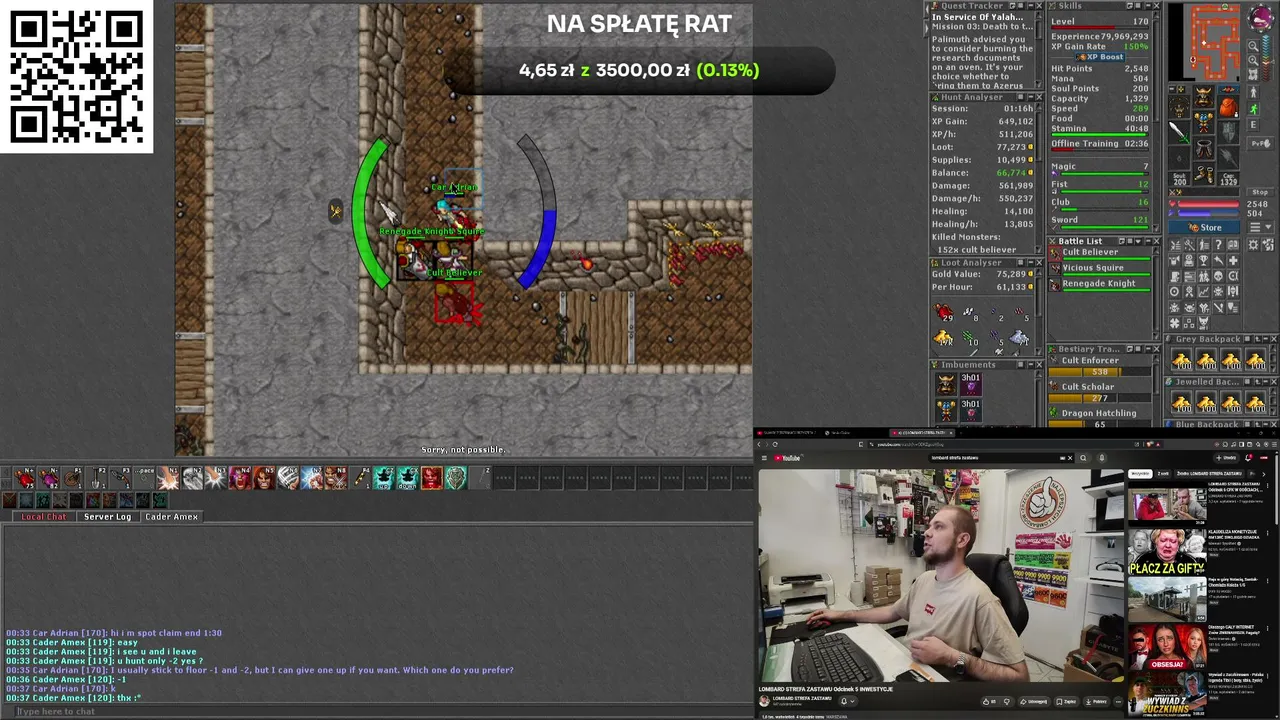Viewport: 1280px width, 720px height.
Task: Click the XP Boost button
Action: pos(1100,57)
